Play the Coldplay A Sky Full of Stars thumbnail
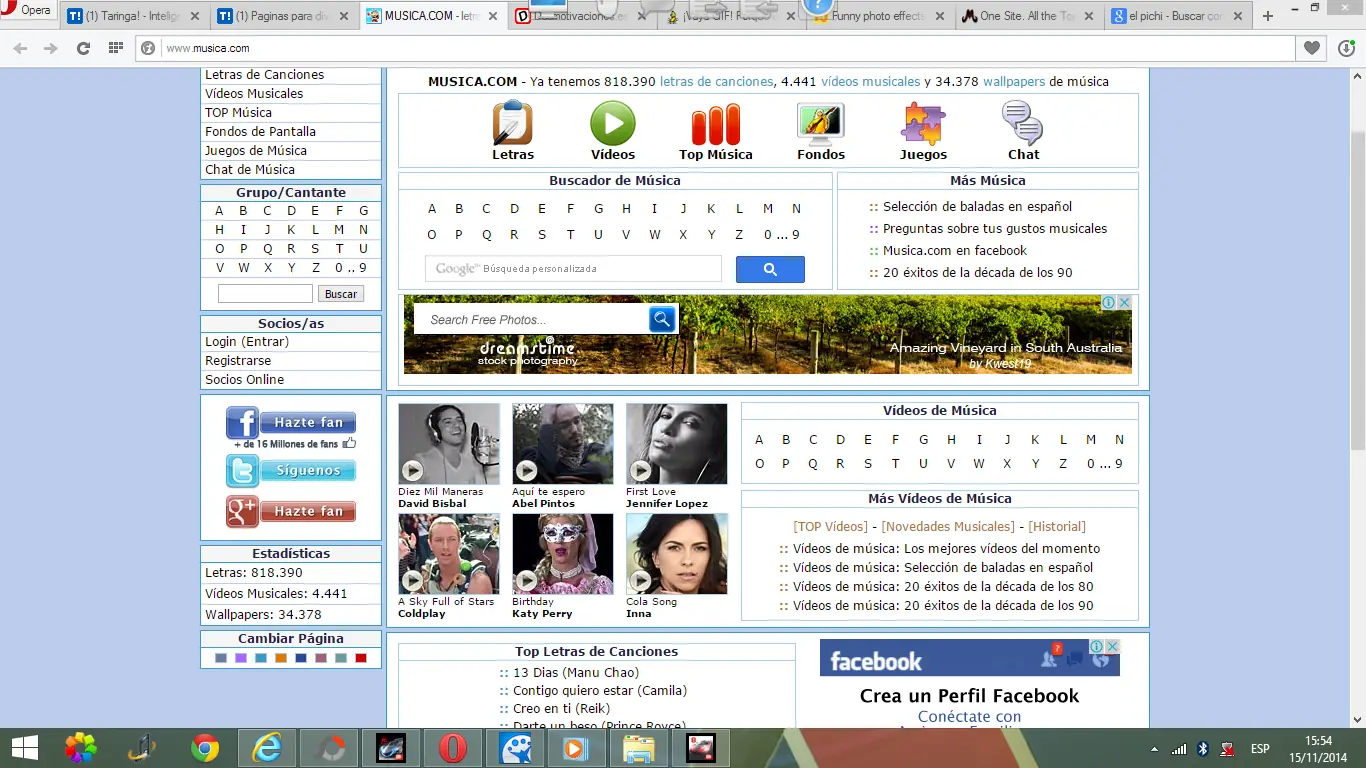1366x768 pixels. point(449,554)
